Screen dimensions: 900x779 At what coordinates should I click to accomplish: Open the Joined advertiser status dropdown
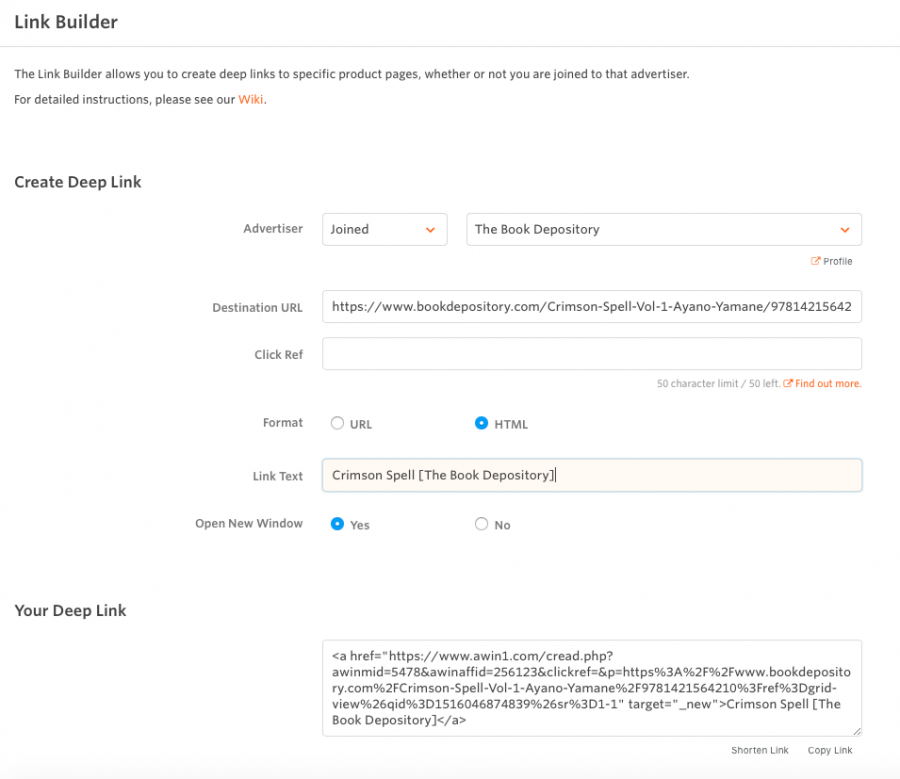point(384,229)
